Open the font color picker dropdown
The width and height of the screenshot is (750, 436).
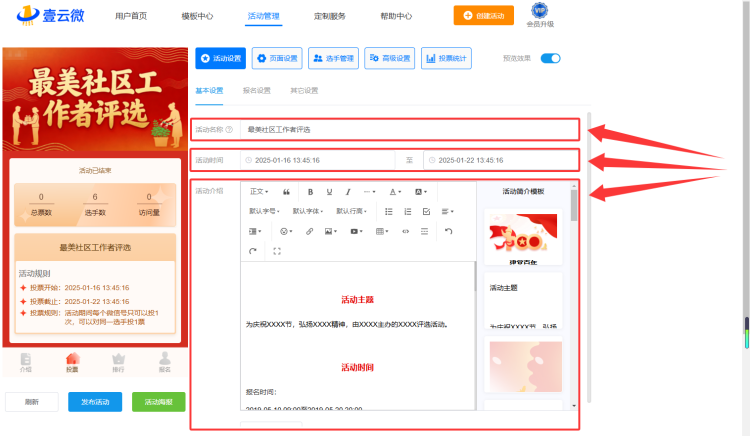coord(395,192)
